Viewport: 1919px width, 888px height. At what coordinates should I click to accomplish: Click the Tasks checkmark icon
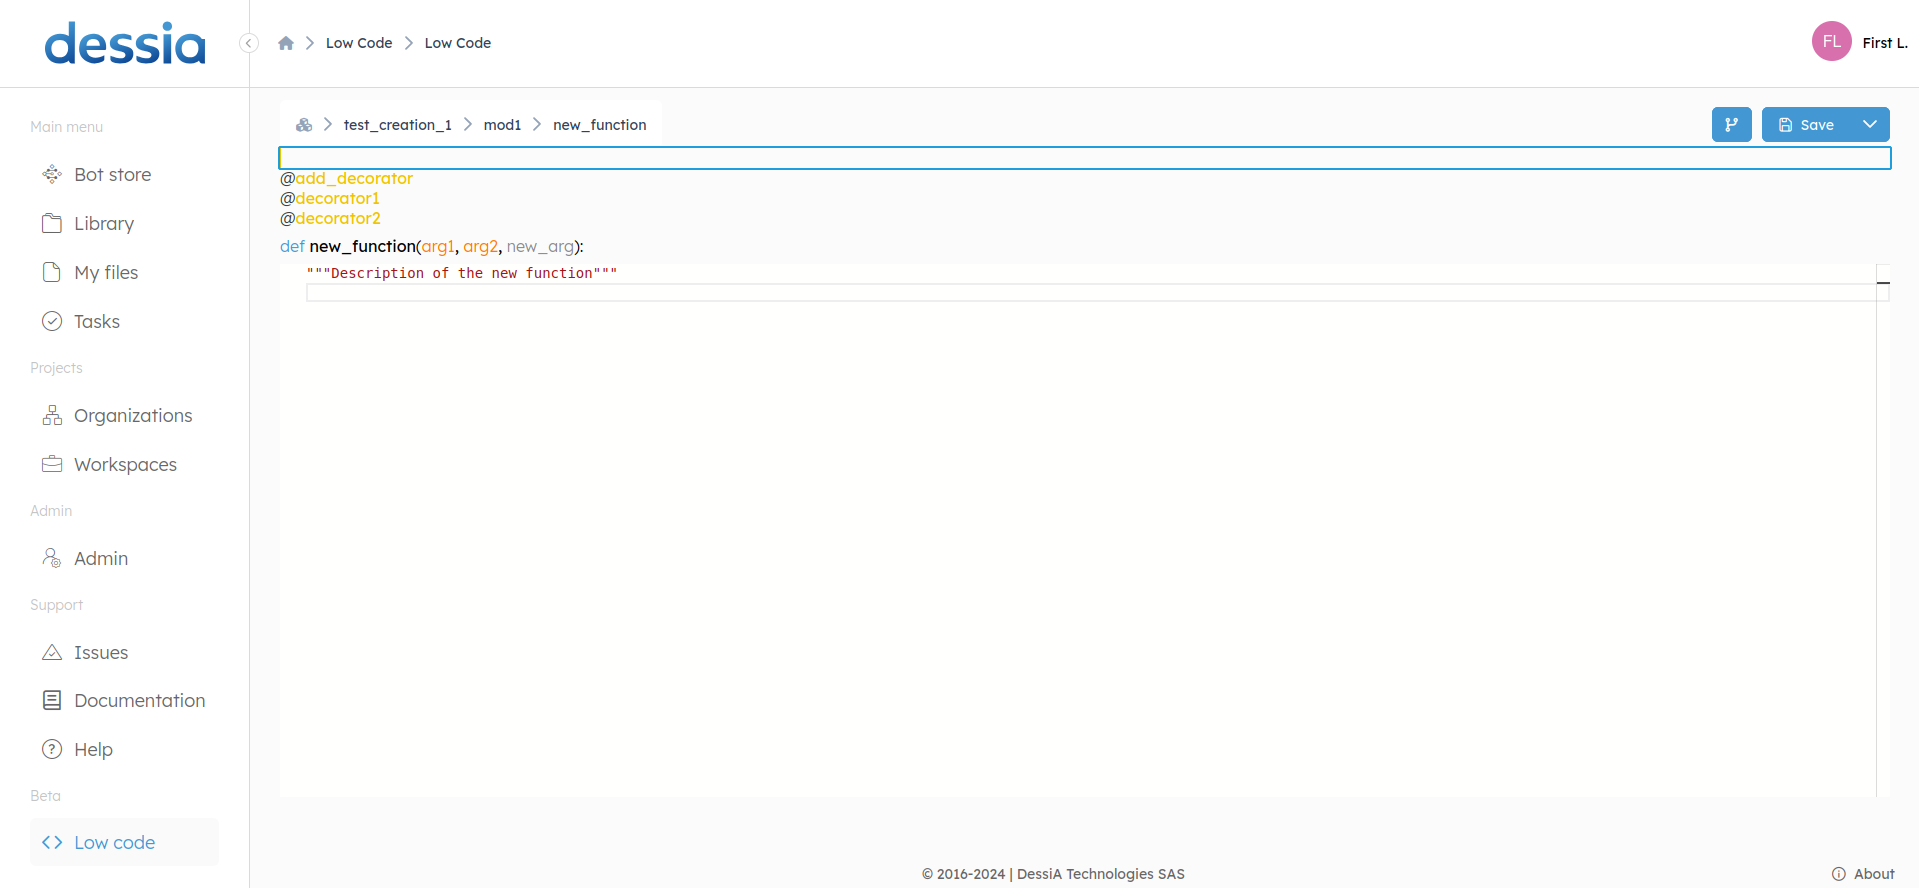pyautogui.click(x=52, y=321)
